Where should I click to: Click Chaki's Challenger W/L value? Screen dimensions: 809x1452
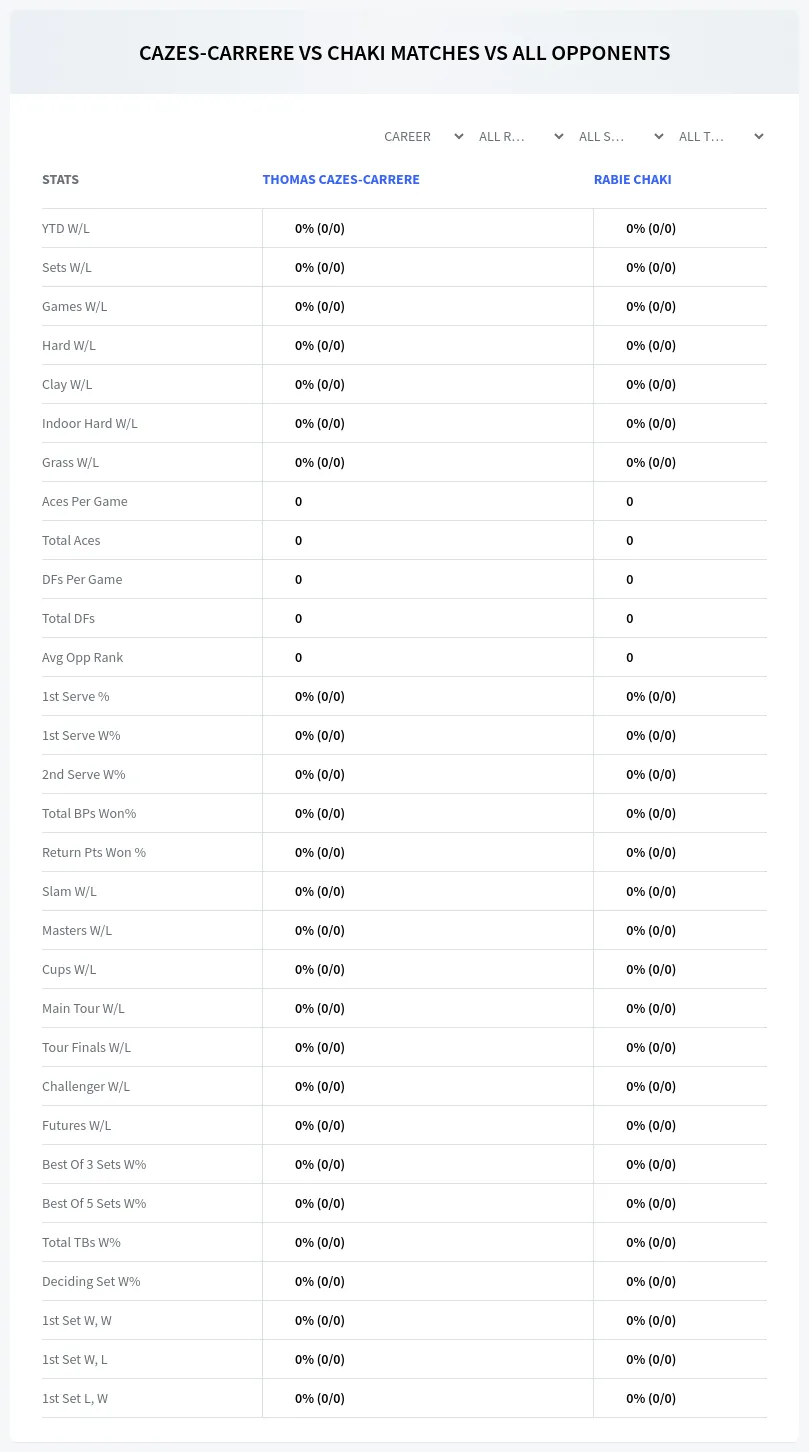pos(651,1086)
